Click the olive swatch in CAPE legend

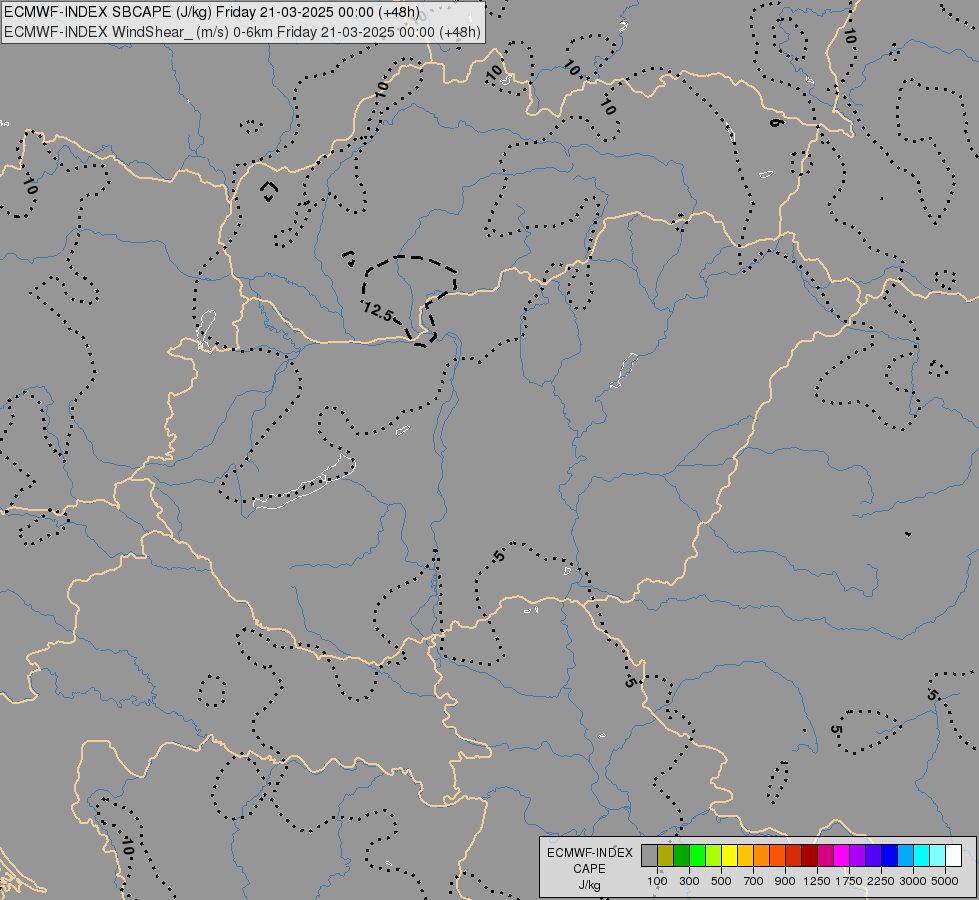coord(666,855)
